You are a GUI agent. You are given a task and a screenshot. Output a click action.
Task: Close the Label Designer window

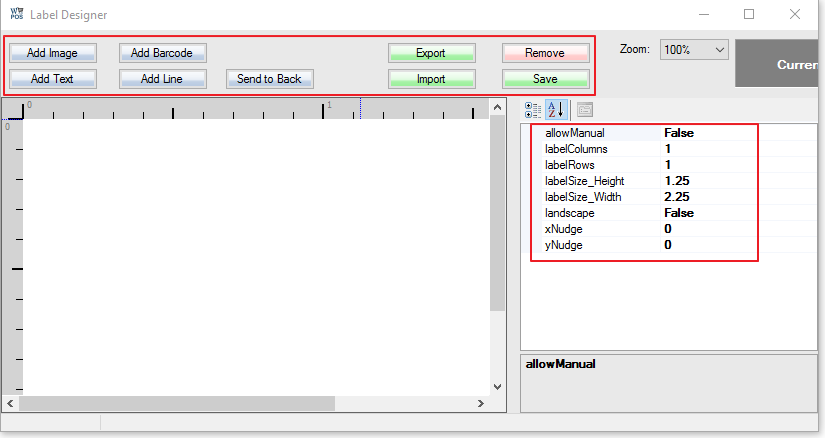click(795, 14)
